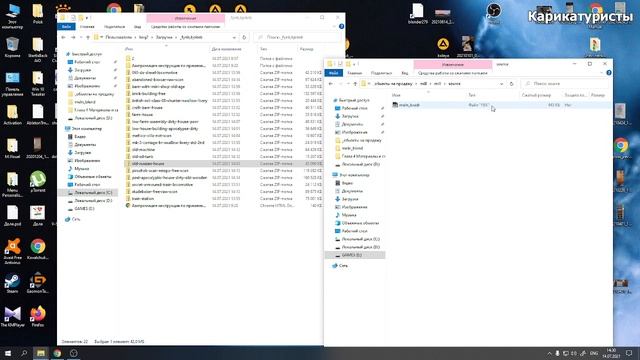This screenshot has width=640, height=360.
Task: Select the old-machine ZIP file
Action: coord(224,149)
